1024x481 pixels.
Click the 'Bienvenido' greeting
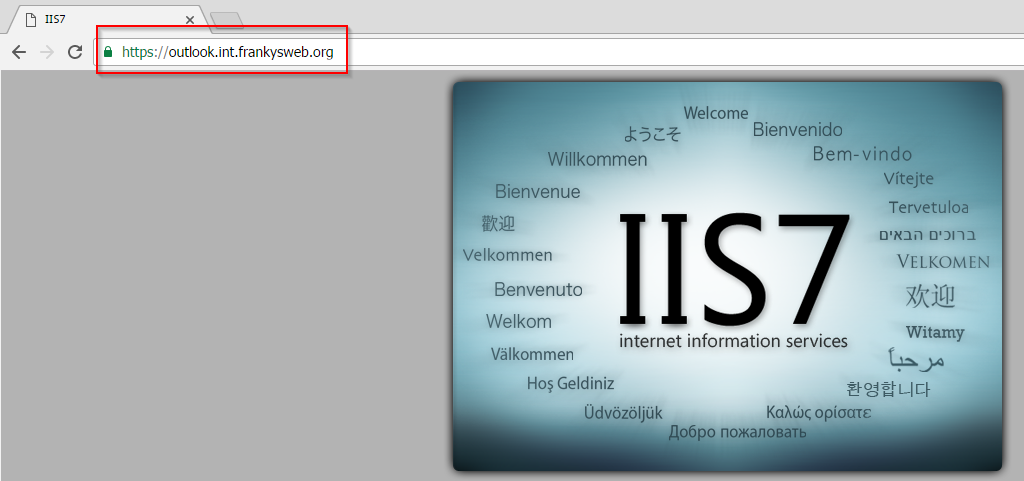(797, 130)
